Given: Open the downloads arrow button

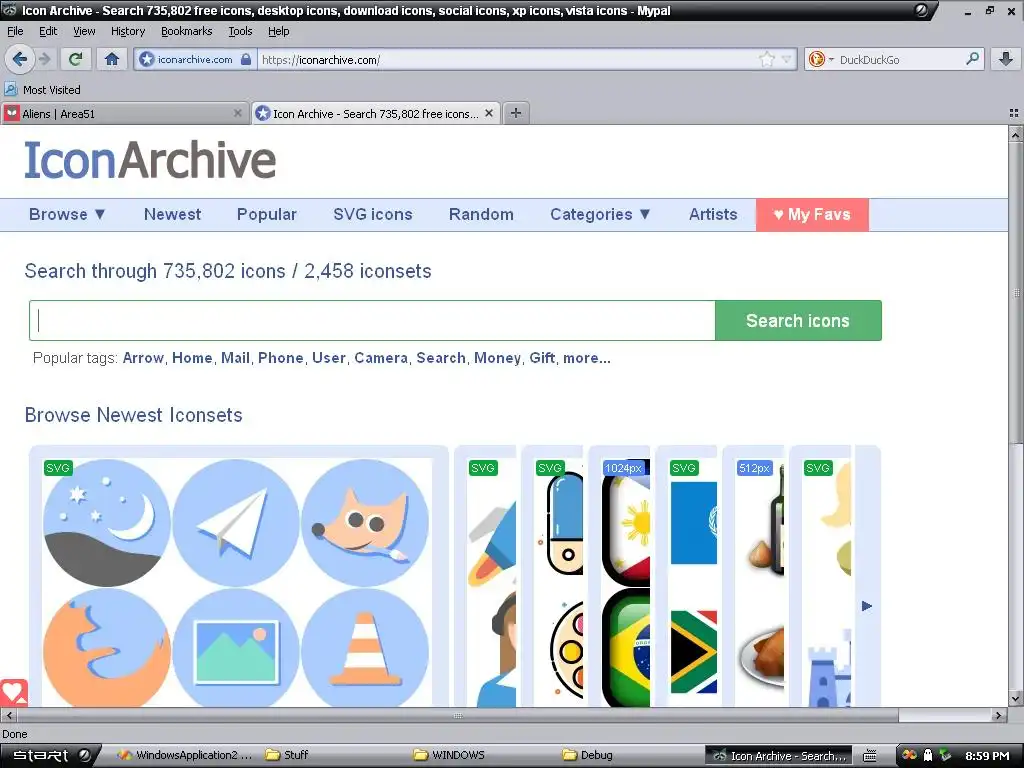Looking at the screenshot, I should (1006, 59).
